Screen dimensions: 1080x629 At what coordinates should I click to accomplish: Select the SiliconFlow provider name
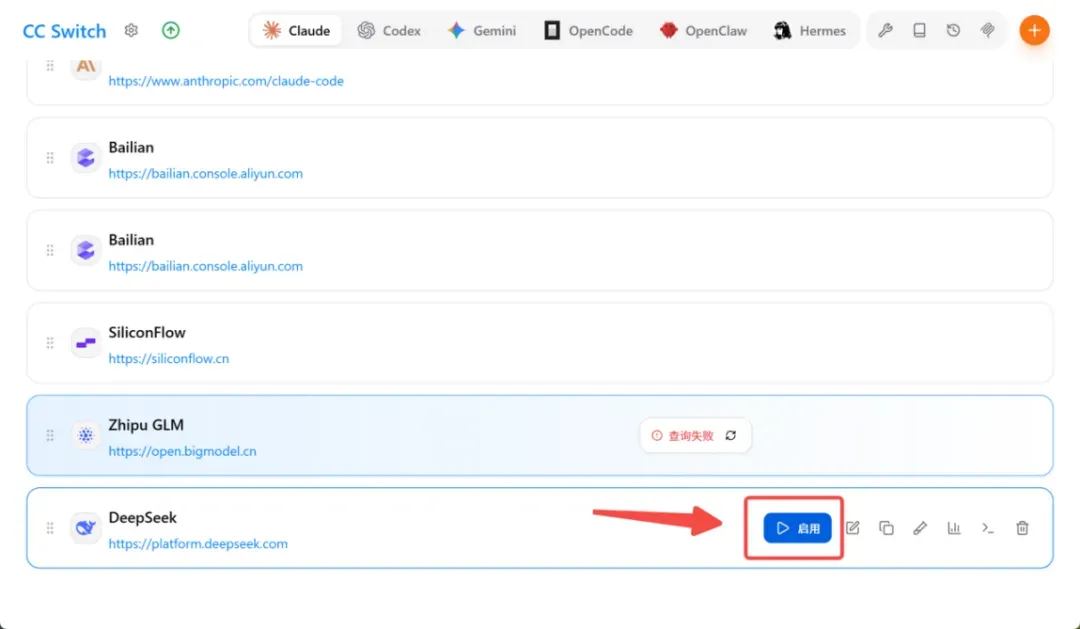pyautogui.click(x=147, y=333)
